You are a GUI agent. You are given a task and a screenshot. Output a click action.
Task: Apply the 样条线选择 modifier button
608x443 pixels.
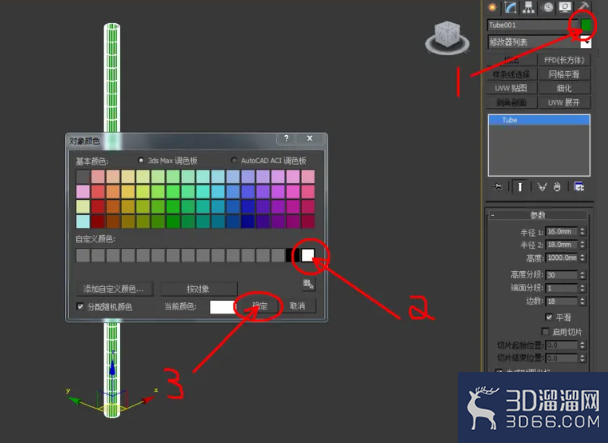511,74
